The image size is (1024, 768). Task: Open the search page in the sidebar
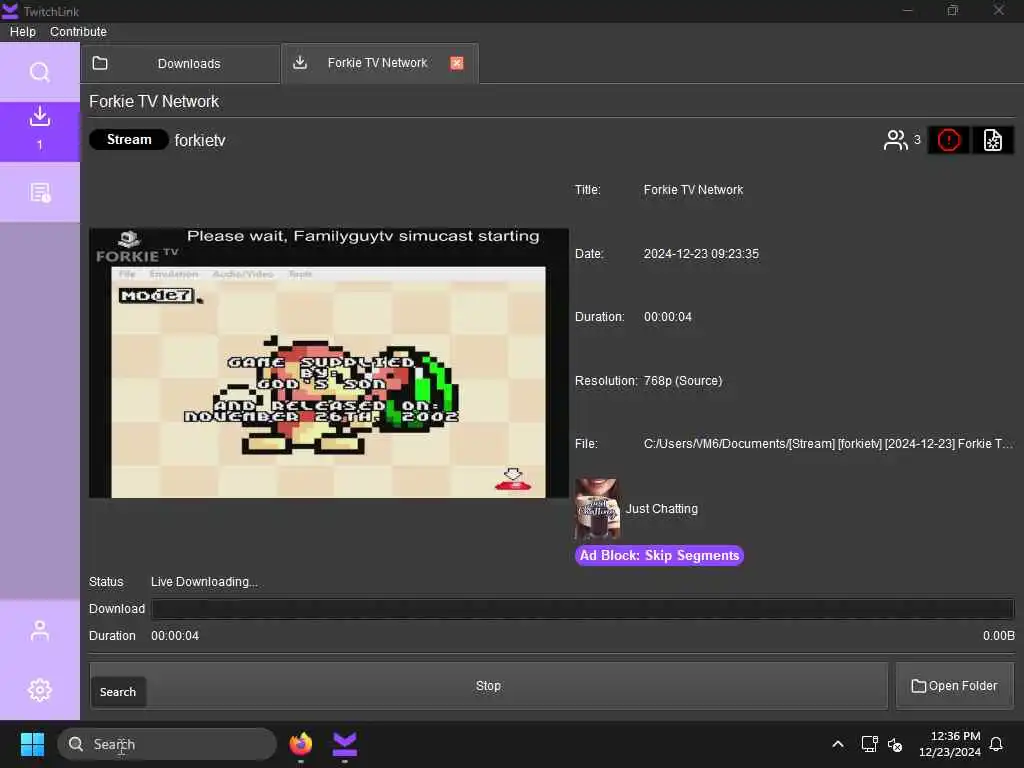pyautogui.click(x=40, y=72)
